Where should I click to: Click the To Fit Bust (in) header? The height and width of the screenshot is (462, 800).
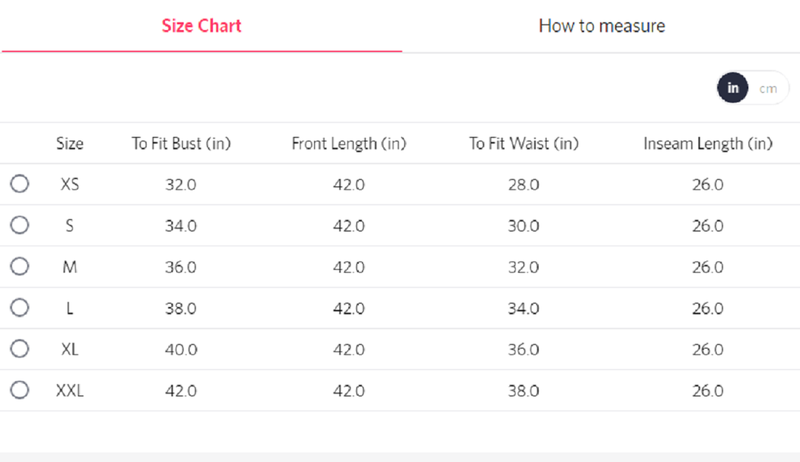point(181,144)
